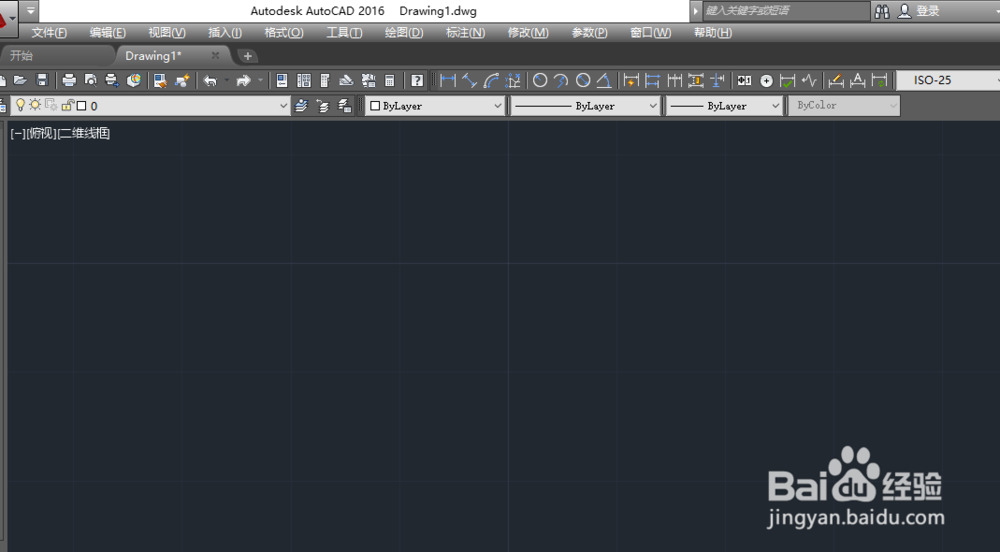The height and width of the screenshot is (552, 1000).
Task: Open the 绘图(D) menu
Action: 404,33
